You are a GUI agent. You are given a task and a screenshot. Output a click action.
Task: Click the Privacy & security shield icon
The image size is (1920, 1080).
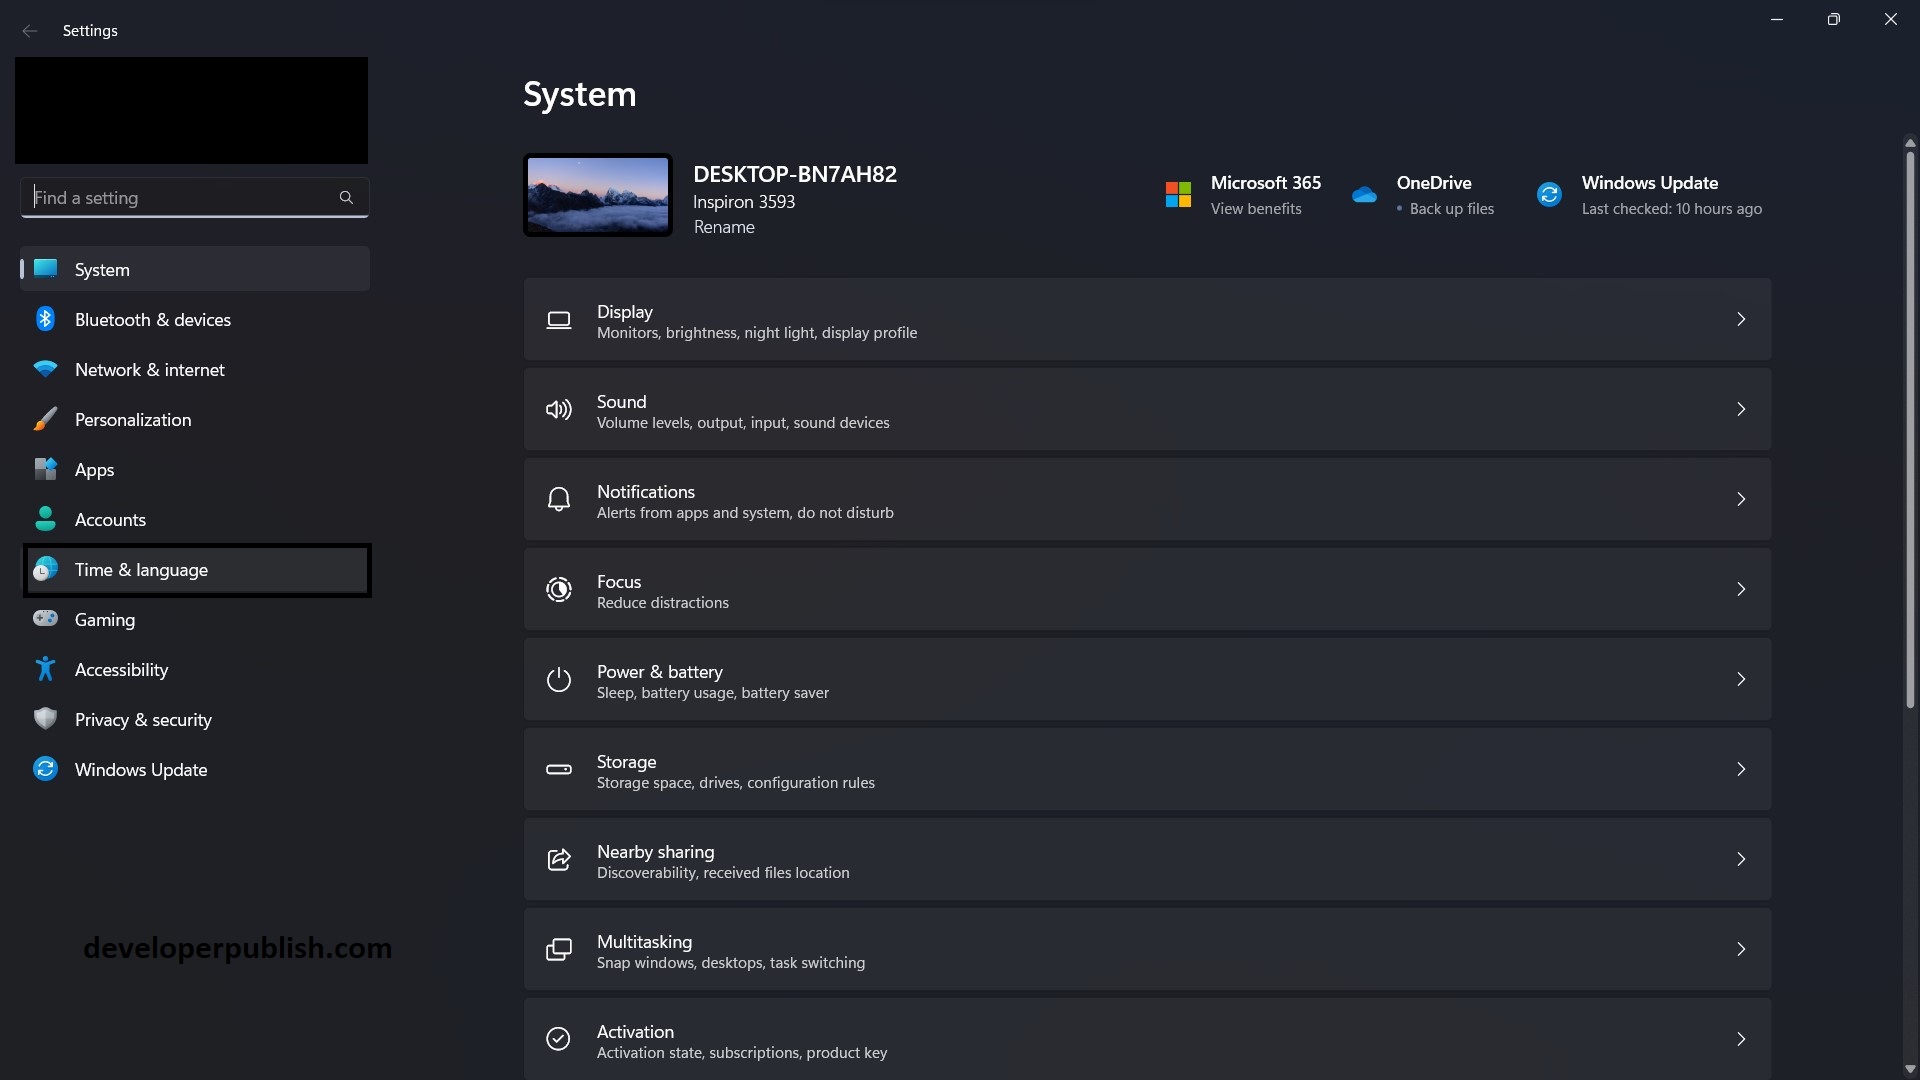tap(45, 719)
